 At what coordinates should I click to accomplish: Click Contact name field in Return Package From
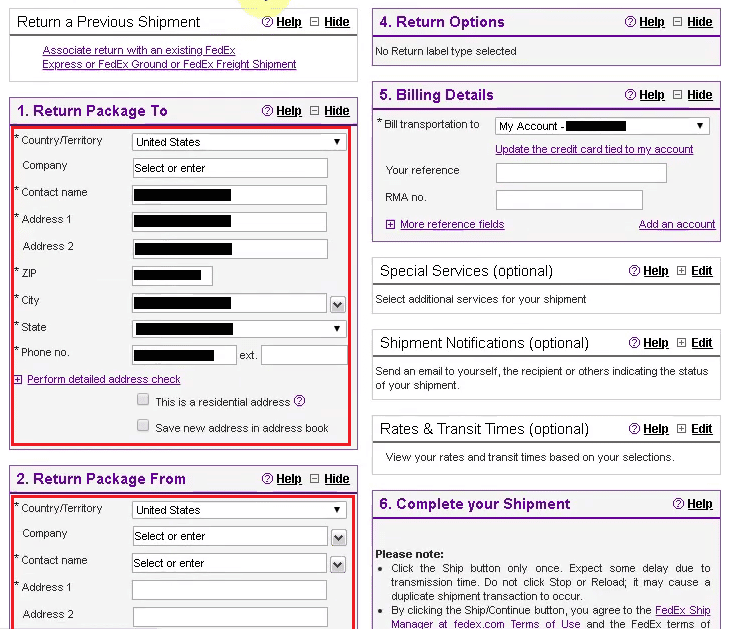(x=230, y=563)
